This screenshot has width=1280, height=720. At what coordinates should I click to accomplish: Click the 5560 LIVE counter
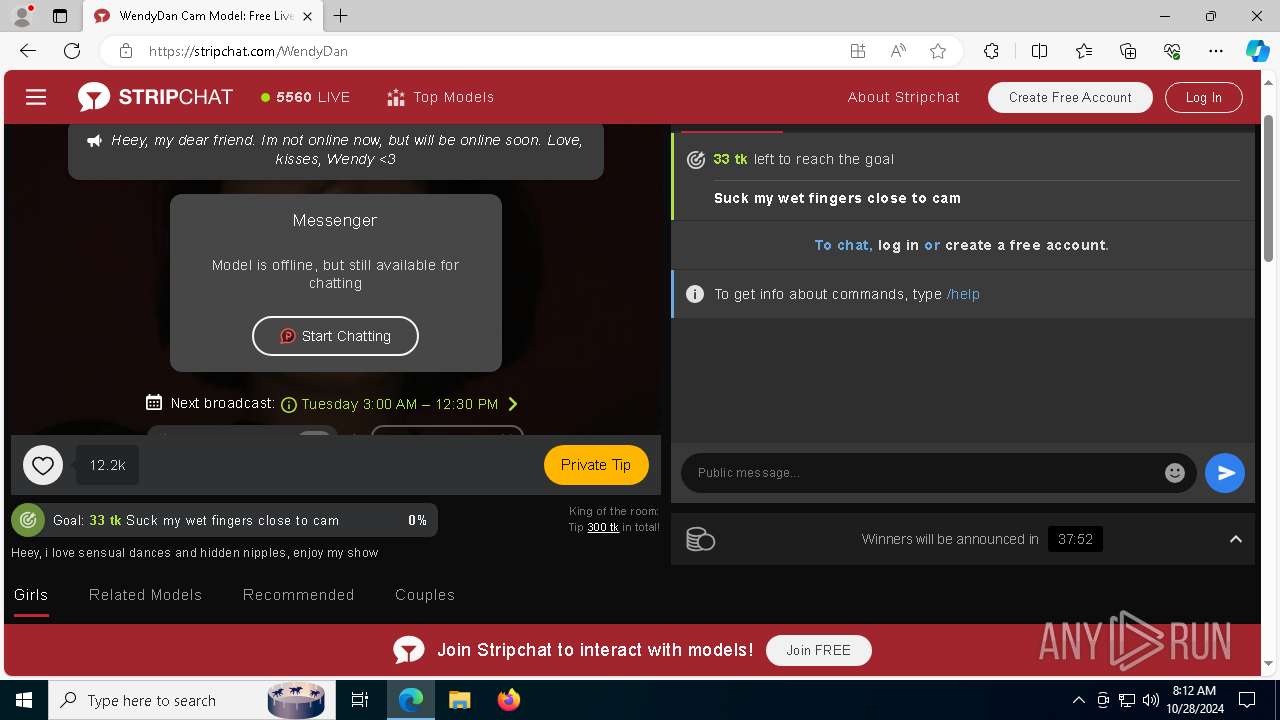click(305, 97)
